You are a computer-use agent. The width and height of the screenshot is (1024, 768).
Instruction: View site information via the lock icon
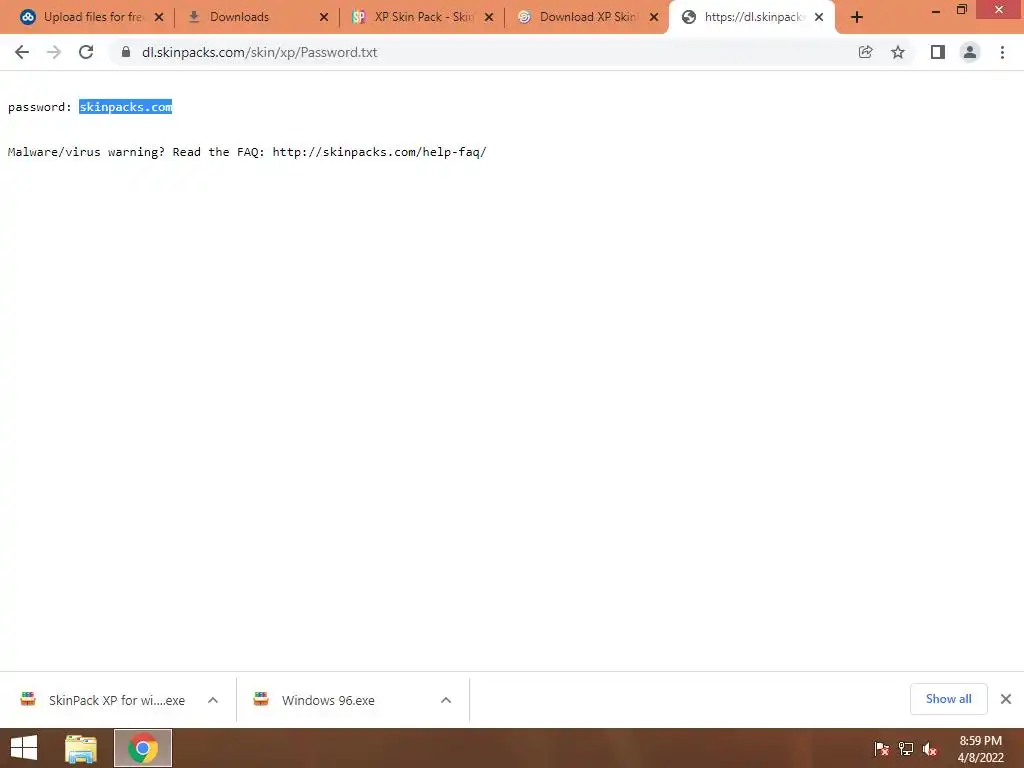tap(125, 52)
